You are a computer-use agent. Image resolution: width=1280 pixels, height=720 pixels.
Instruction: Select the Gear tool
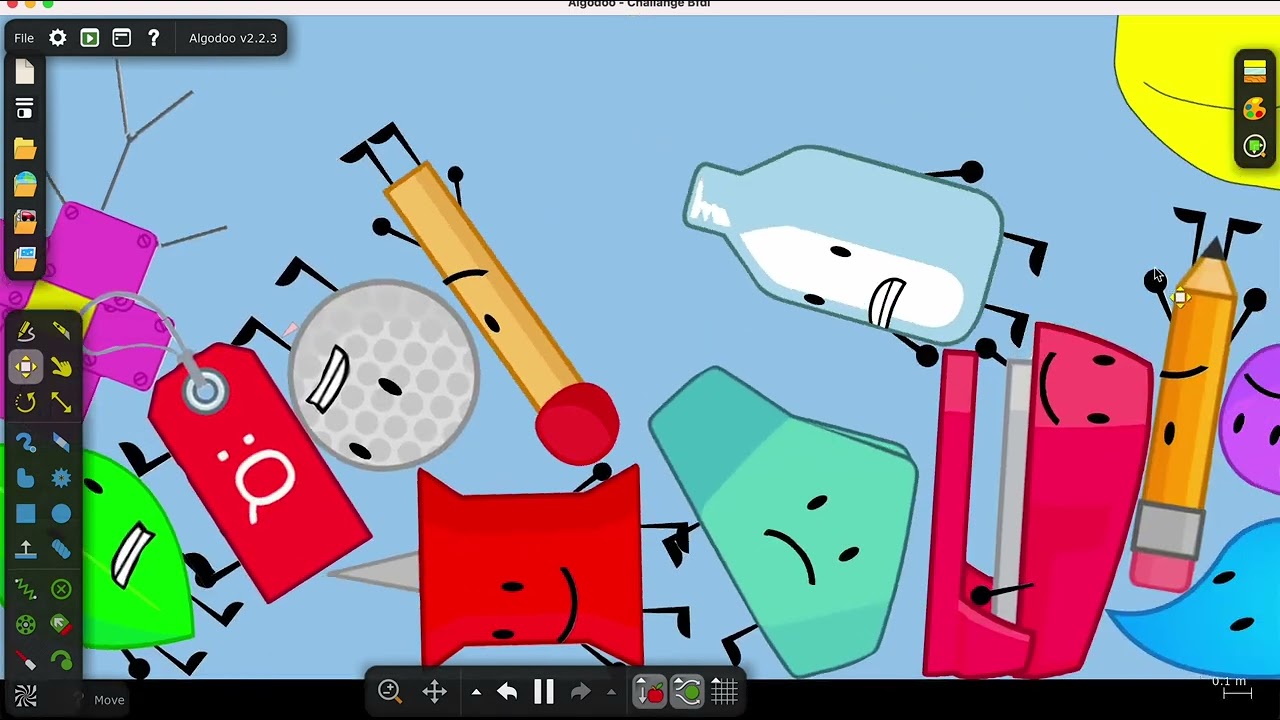(x=61, y=478)
